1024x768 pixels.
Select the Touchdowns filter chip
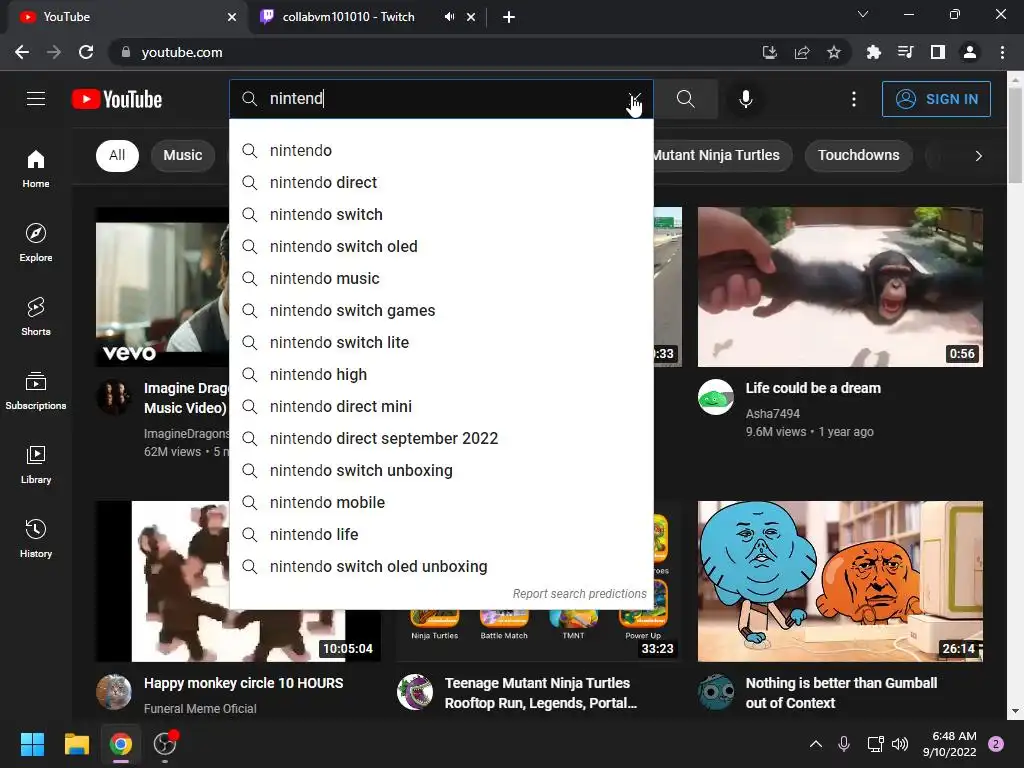[x=858, y=155]
